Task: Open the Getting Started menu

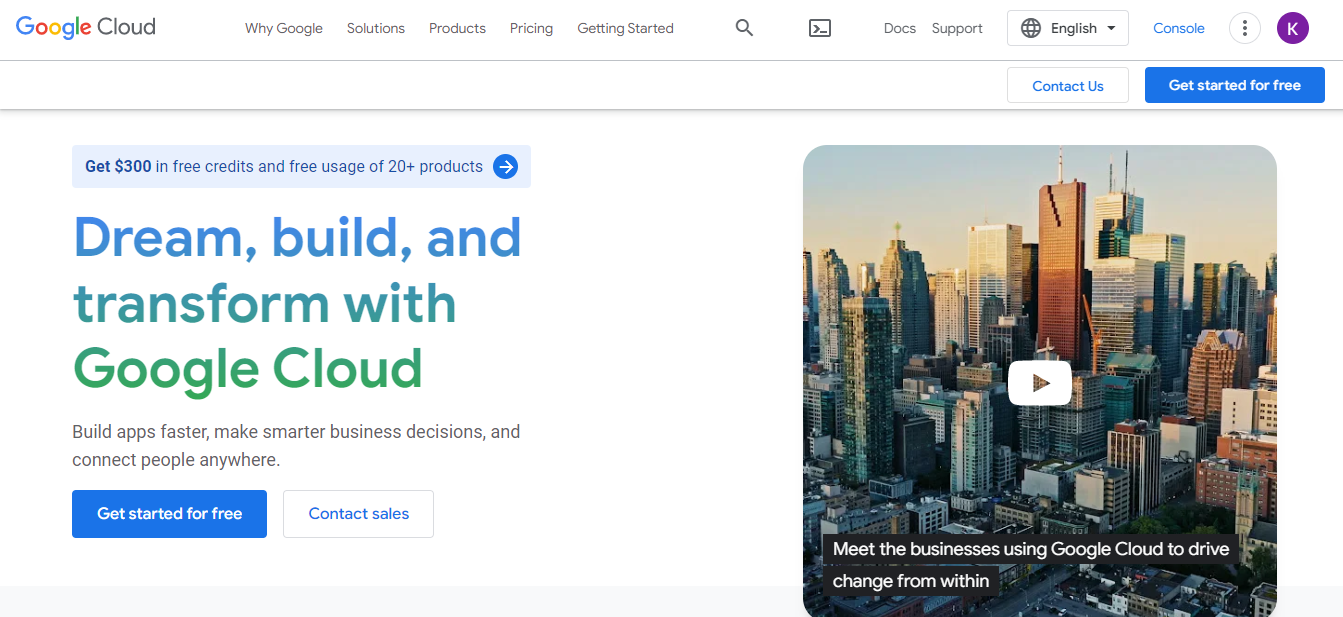Action: click(x=625, y=28)
